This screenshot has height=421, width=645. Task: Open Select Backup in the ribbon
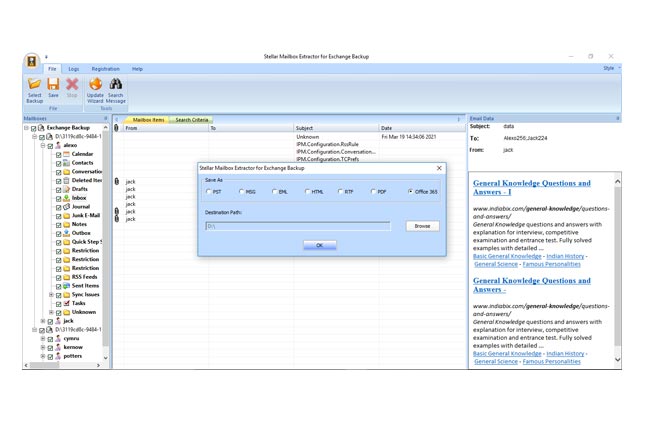[35, 90]
